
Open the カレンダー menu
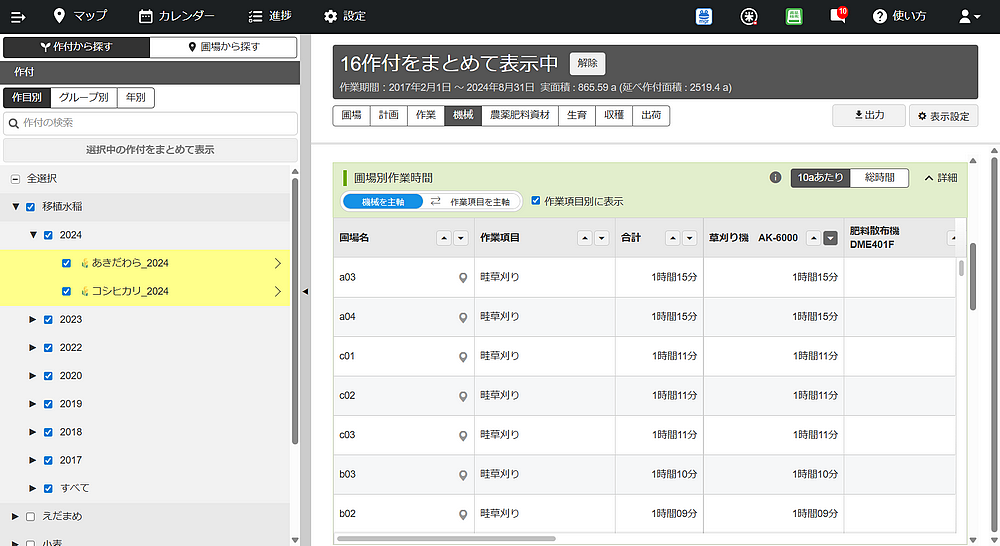pyautogui.click(x=176, y=16)
